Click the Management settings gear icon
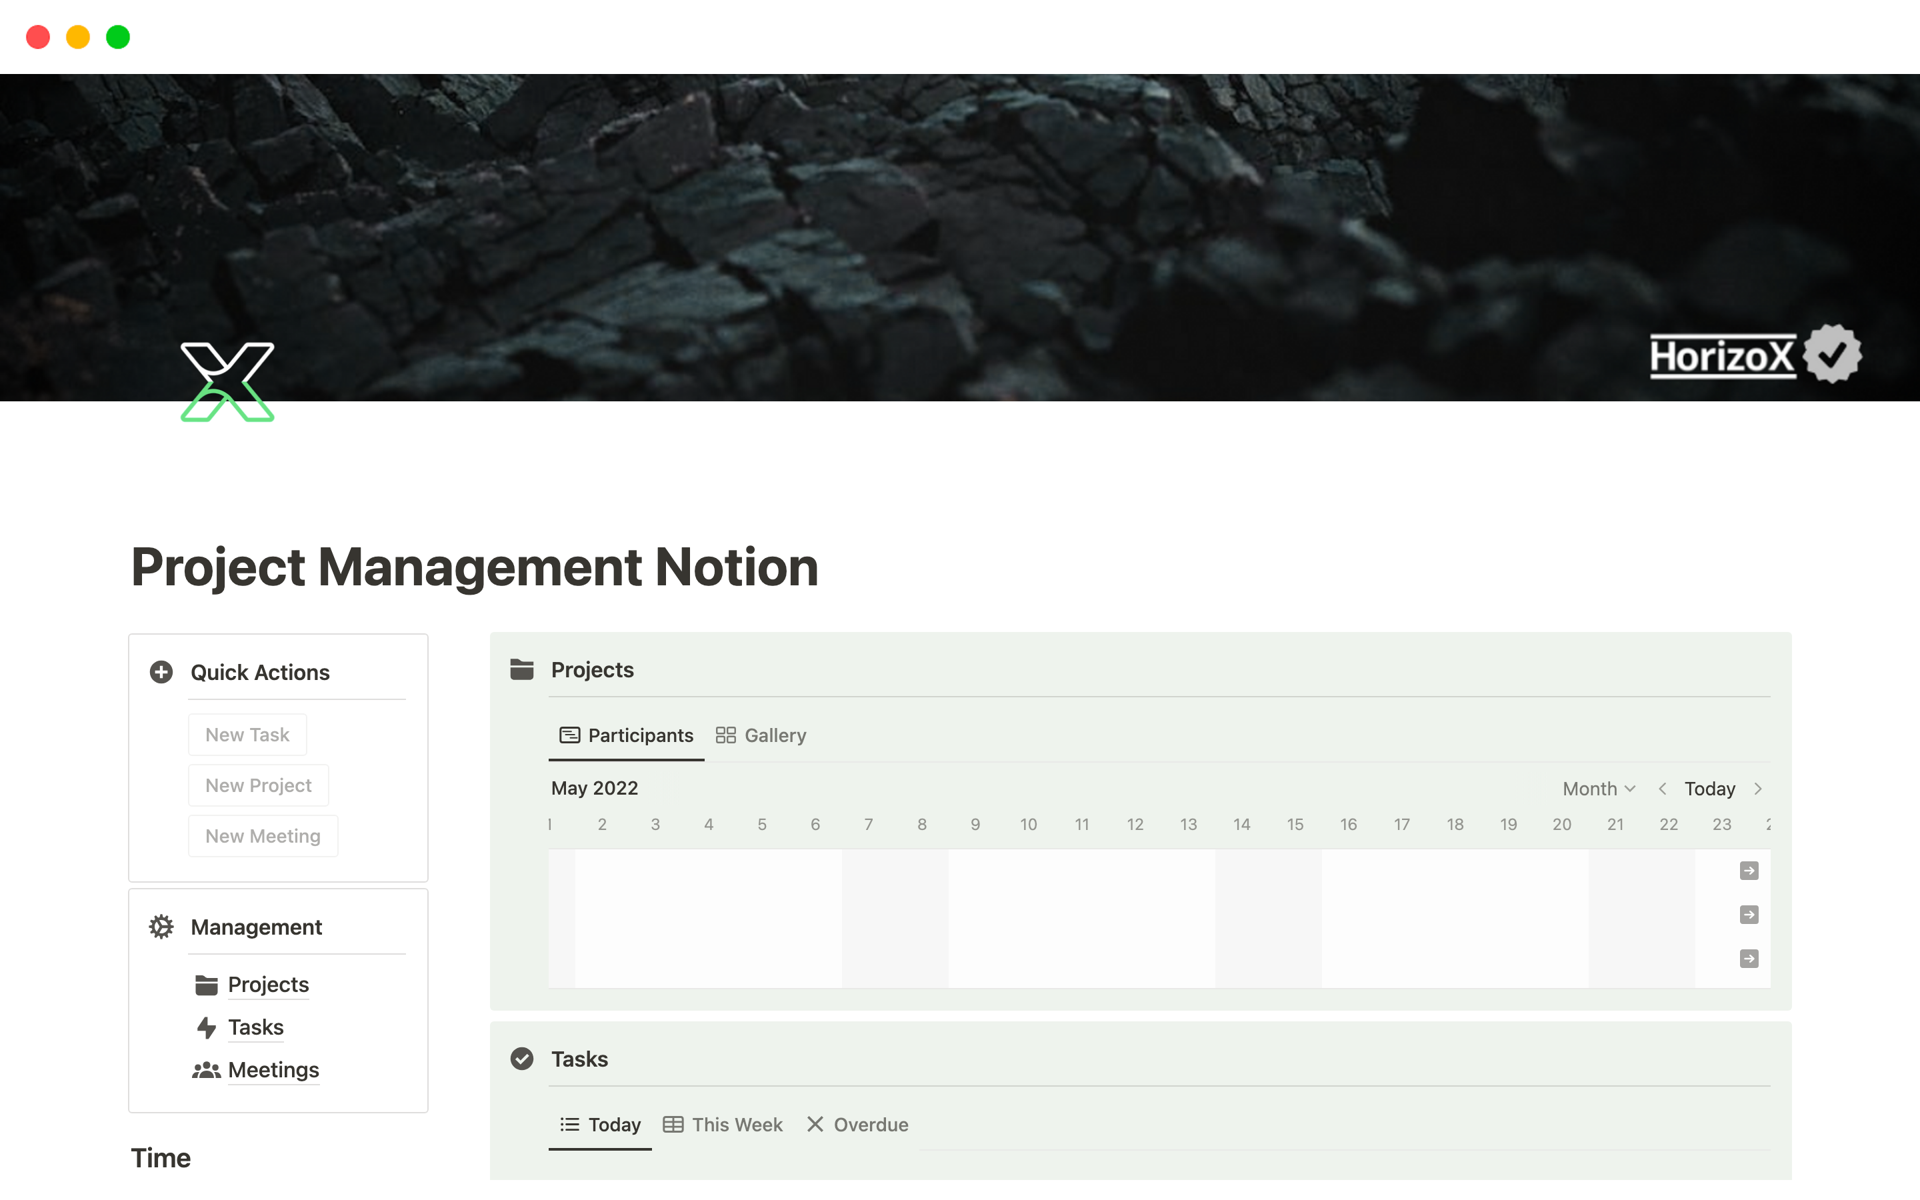This screenshot has height=1200, width=1920. [160, 926]
